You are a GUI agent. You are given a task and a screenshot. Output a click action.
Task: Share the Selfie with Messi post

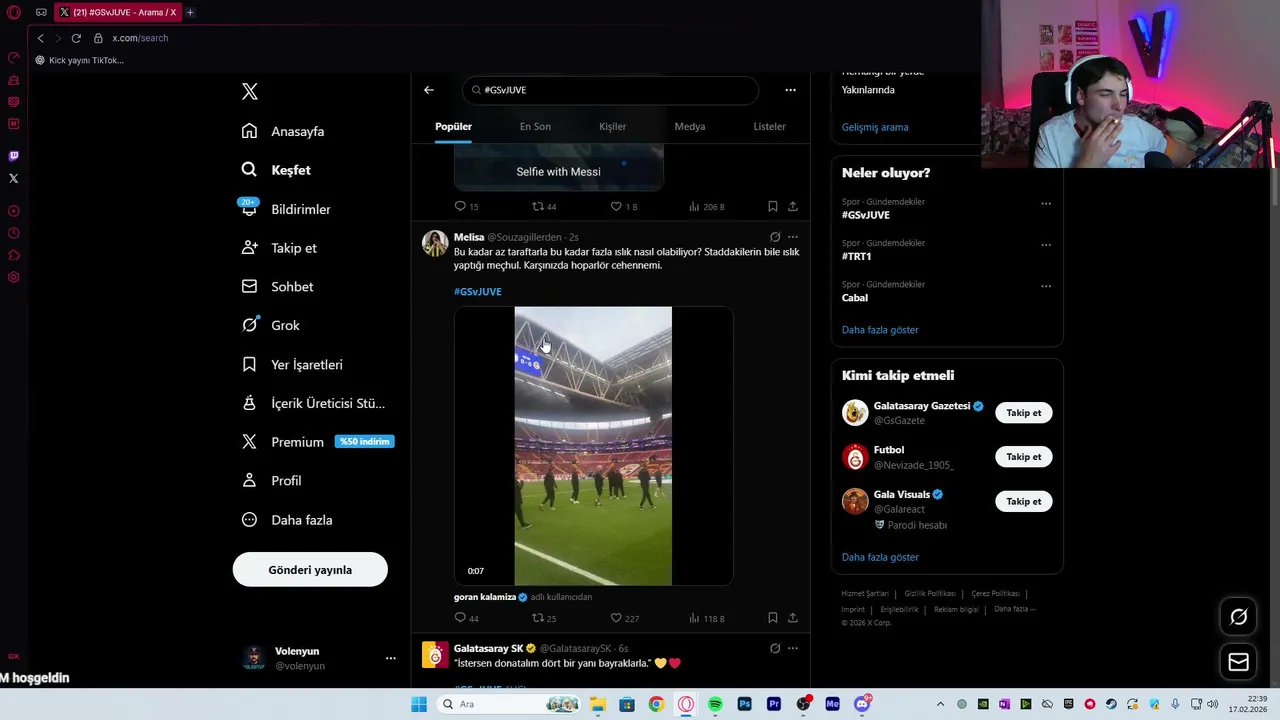point(793,206)
